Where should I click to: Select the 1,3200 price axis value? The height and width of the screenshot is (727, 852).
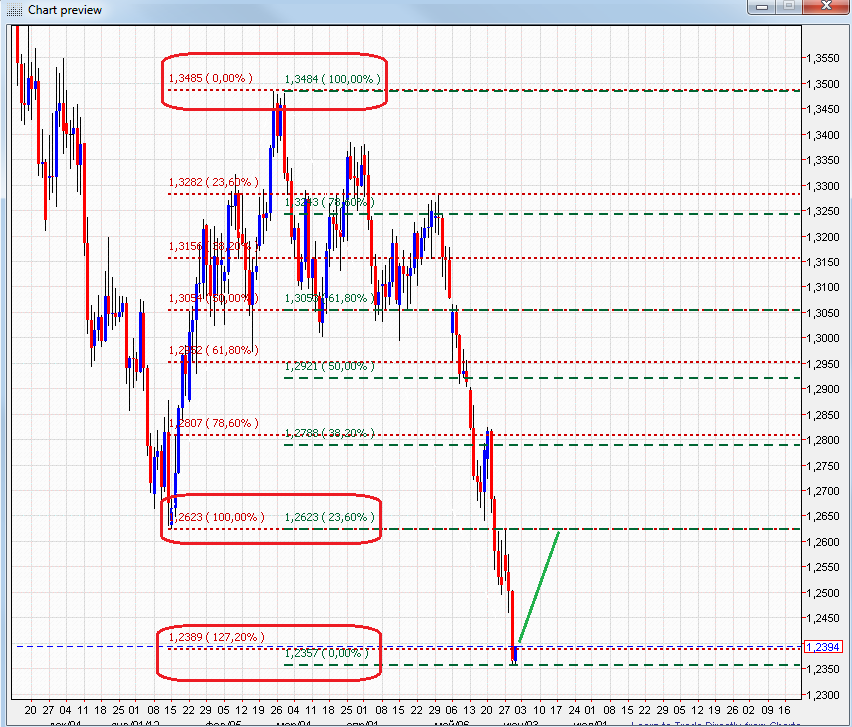click(x=823, y=237)
